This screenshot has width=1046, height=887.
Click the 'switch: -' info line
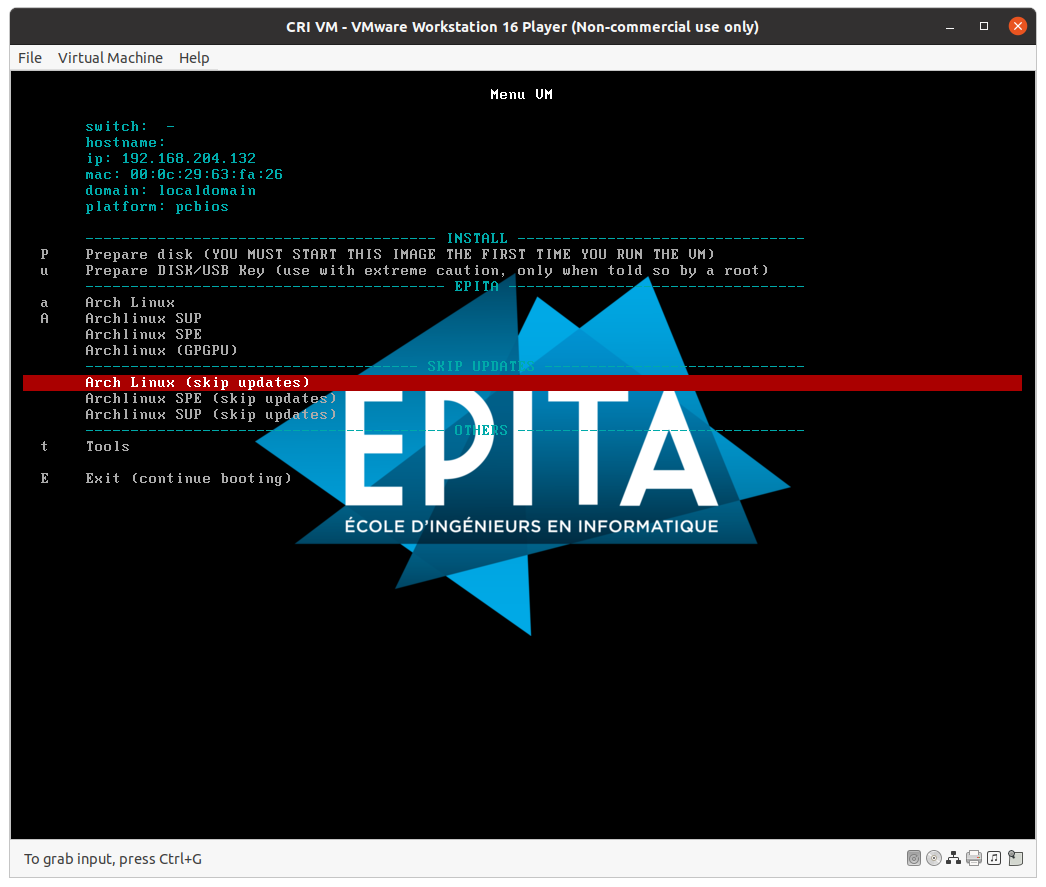click(x=130, y=127)
